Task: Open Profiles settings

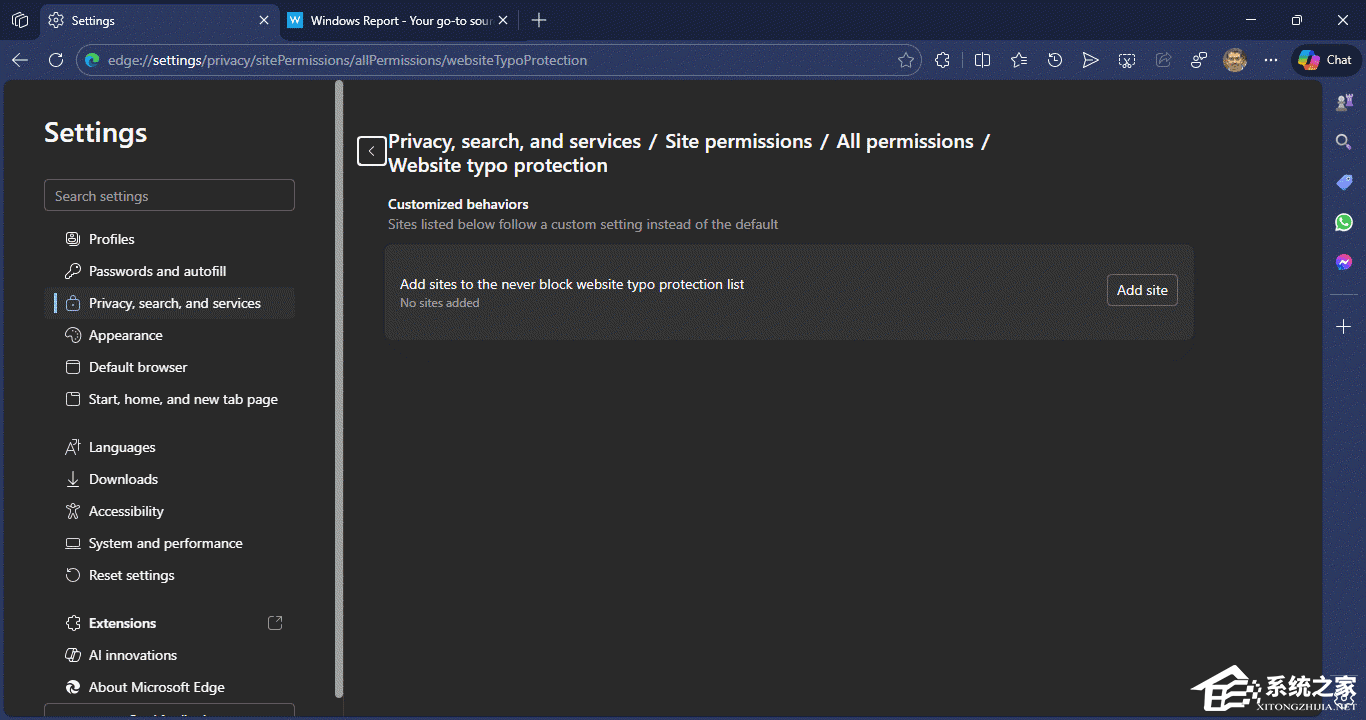Action: pos(169,239)
